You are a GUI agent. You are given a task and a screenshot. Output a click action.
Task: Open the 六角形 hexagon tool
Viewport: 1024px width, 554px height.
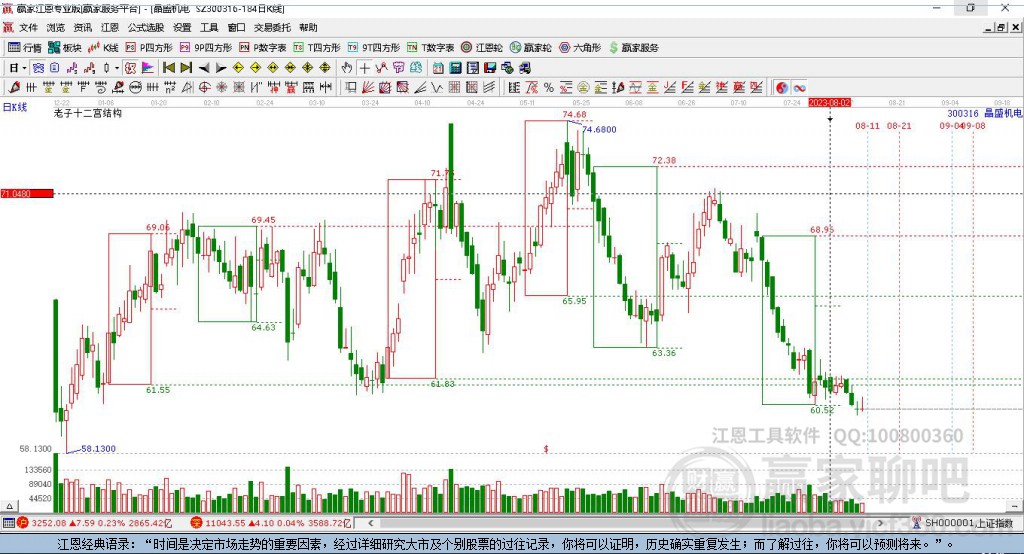point(580,48)
